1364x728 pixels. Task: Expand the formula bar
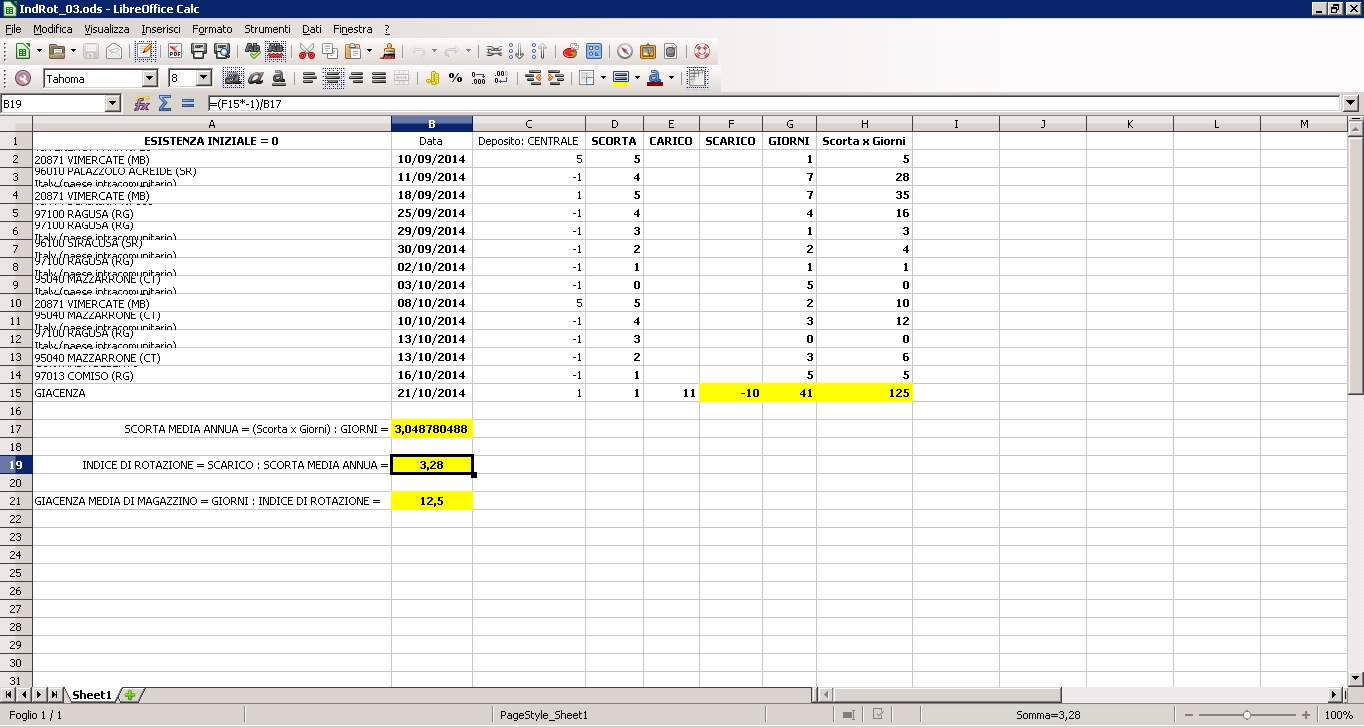tap(1352, 103)
